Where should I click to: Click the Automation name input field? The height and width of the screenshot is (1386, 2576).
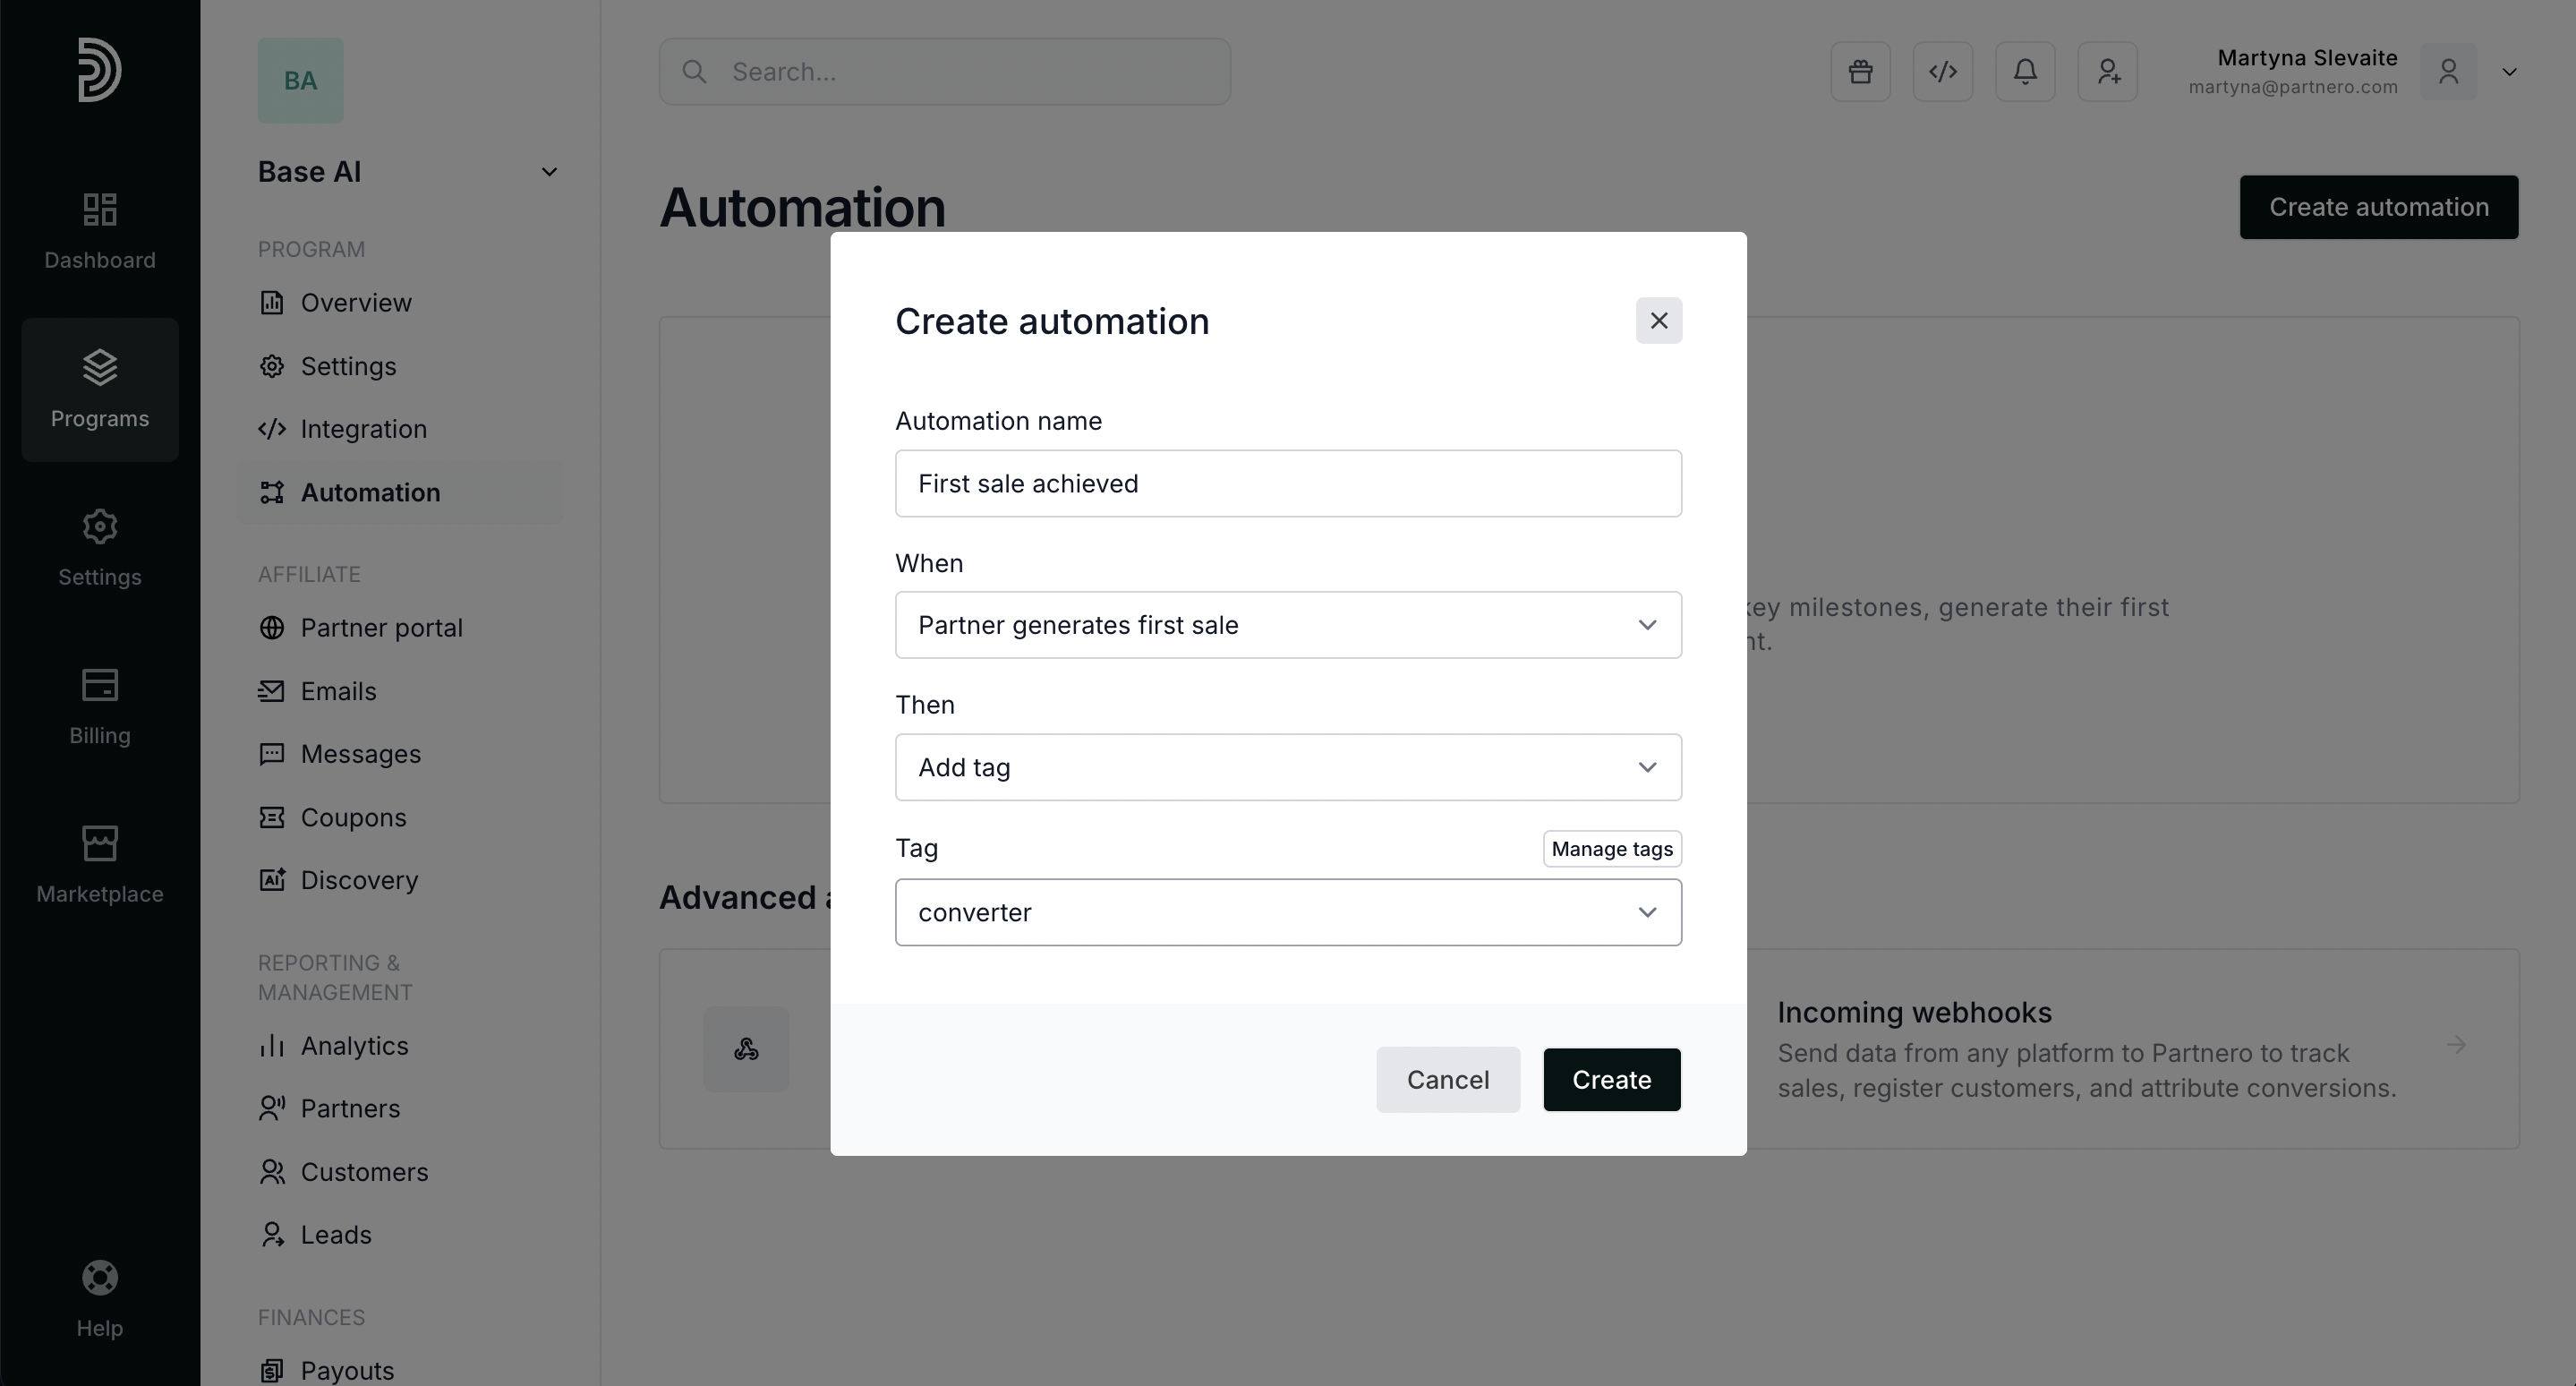(1288, 484)
